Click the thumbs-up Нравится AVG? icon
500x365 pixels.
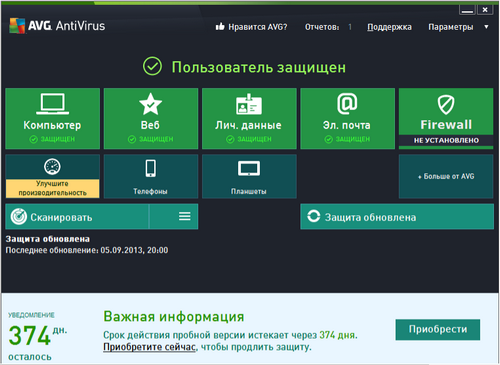(x=220, y=27)
